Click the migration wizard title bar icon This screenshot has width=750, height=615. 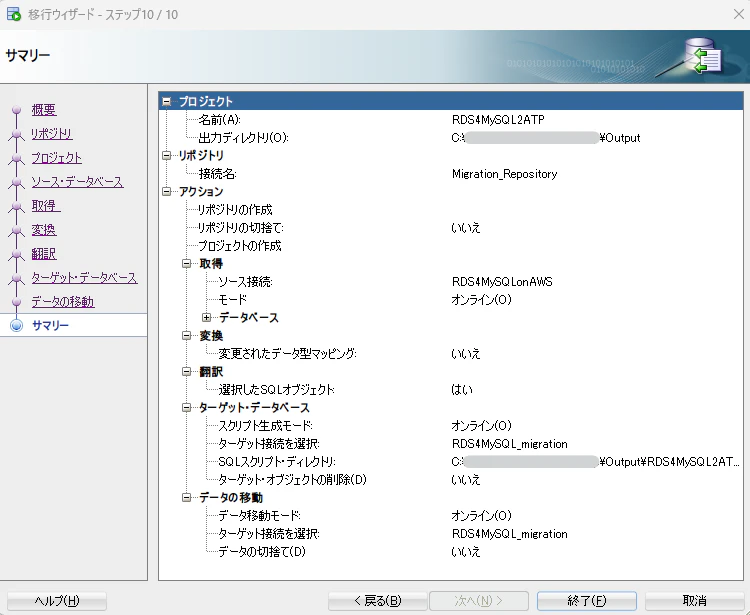pos(14,14)
